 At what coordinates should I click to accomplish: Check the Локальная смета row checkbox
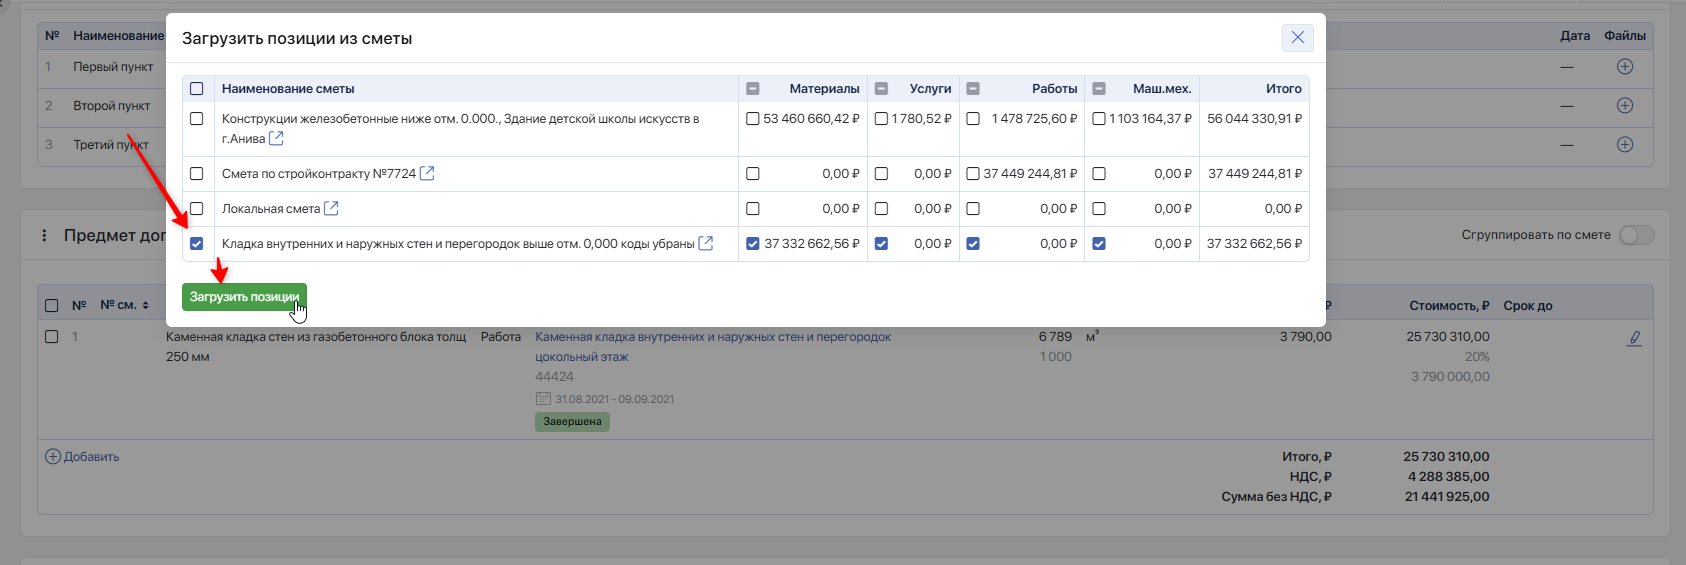[197, 208]
